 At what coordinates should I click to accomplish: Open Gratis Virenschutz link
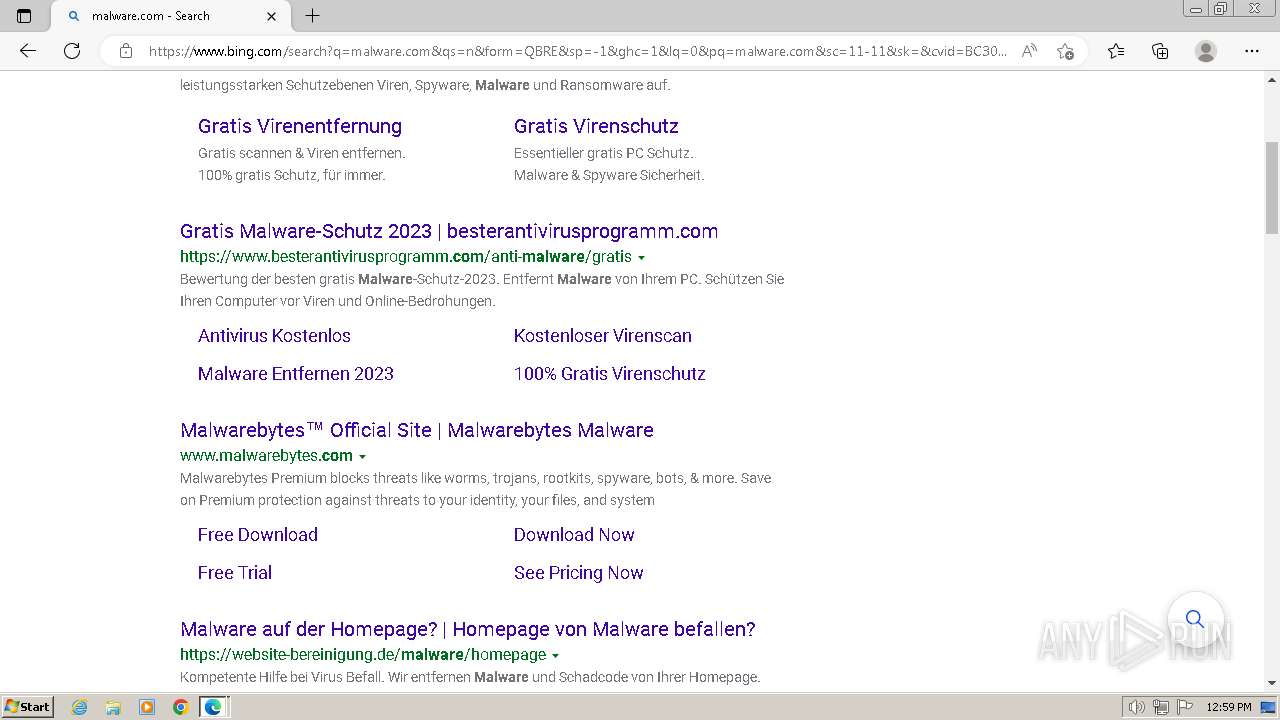tap(596, 126)
